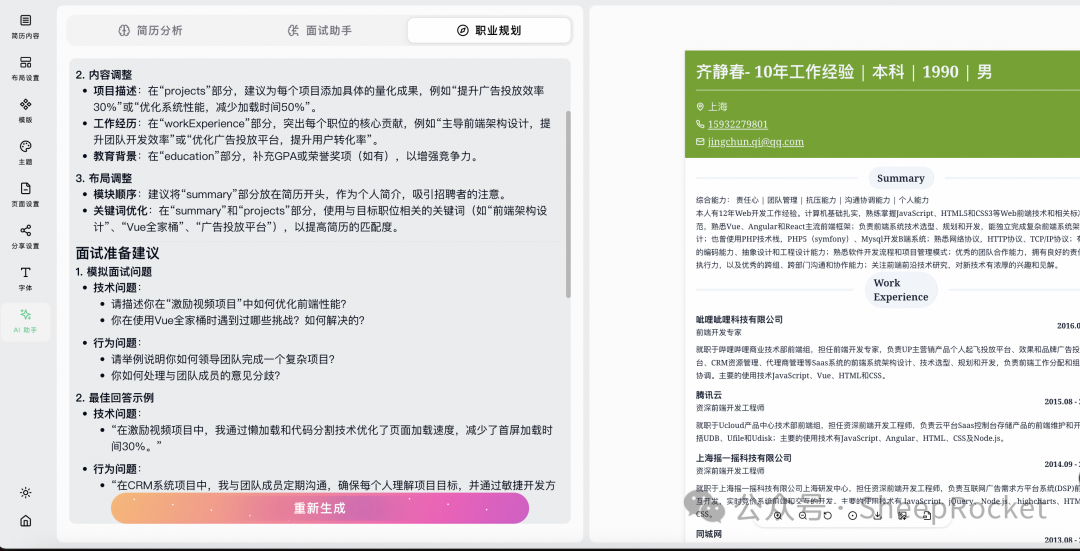1080x551 pixels.
Task: Switch to the 面试助手 tab
Action: [320, 30]
